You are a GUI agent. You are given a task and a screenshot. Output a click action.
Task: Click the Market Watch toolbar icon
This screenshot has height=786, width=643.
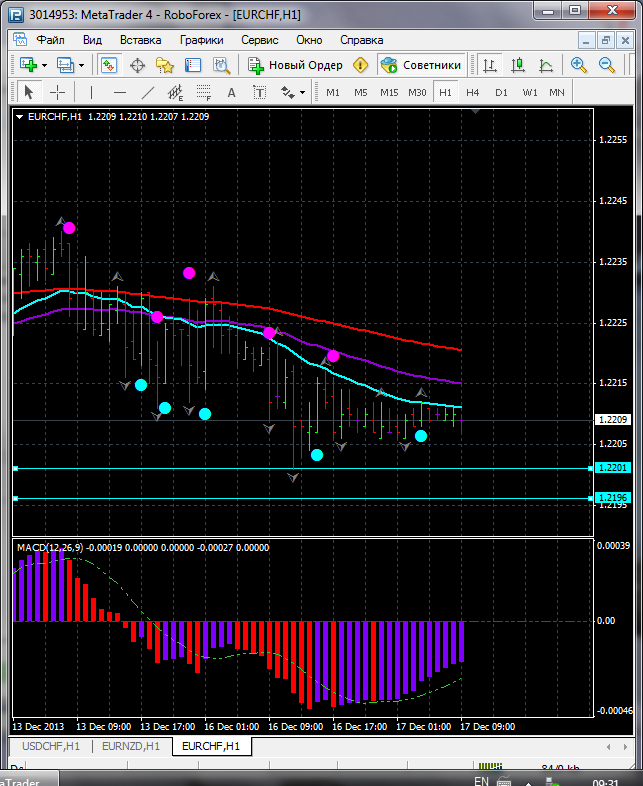pos(108,65)
